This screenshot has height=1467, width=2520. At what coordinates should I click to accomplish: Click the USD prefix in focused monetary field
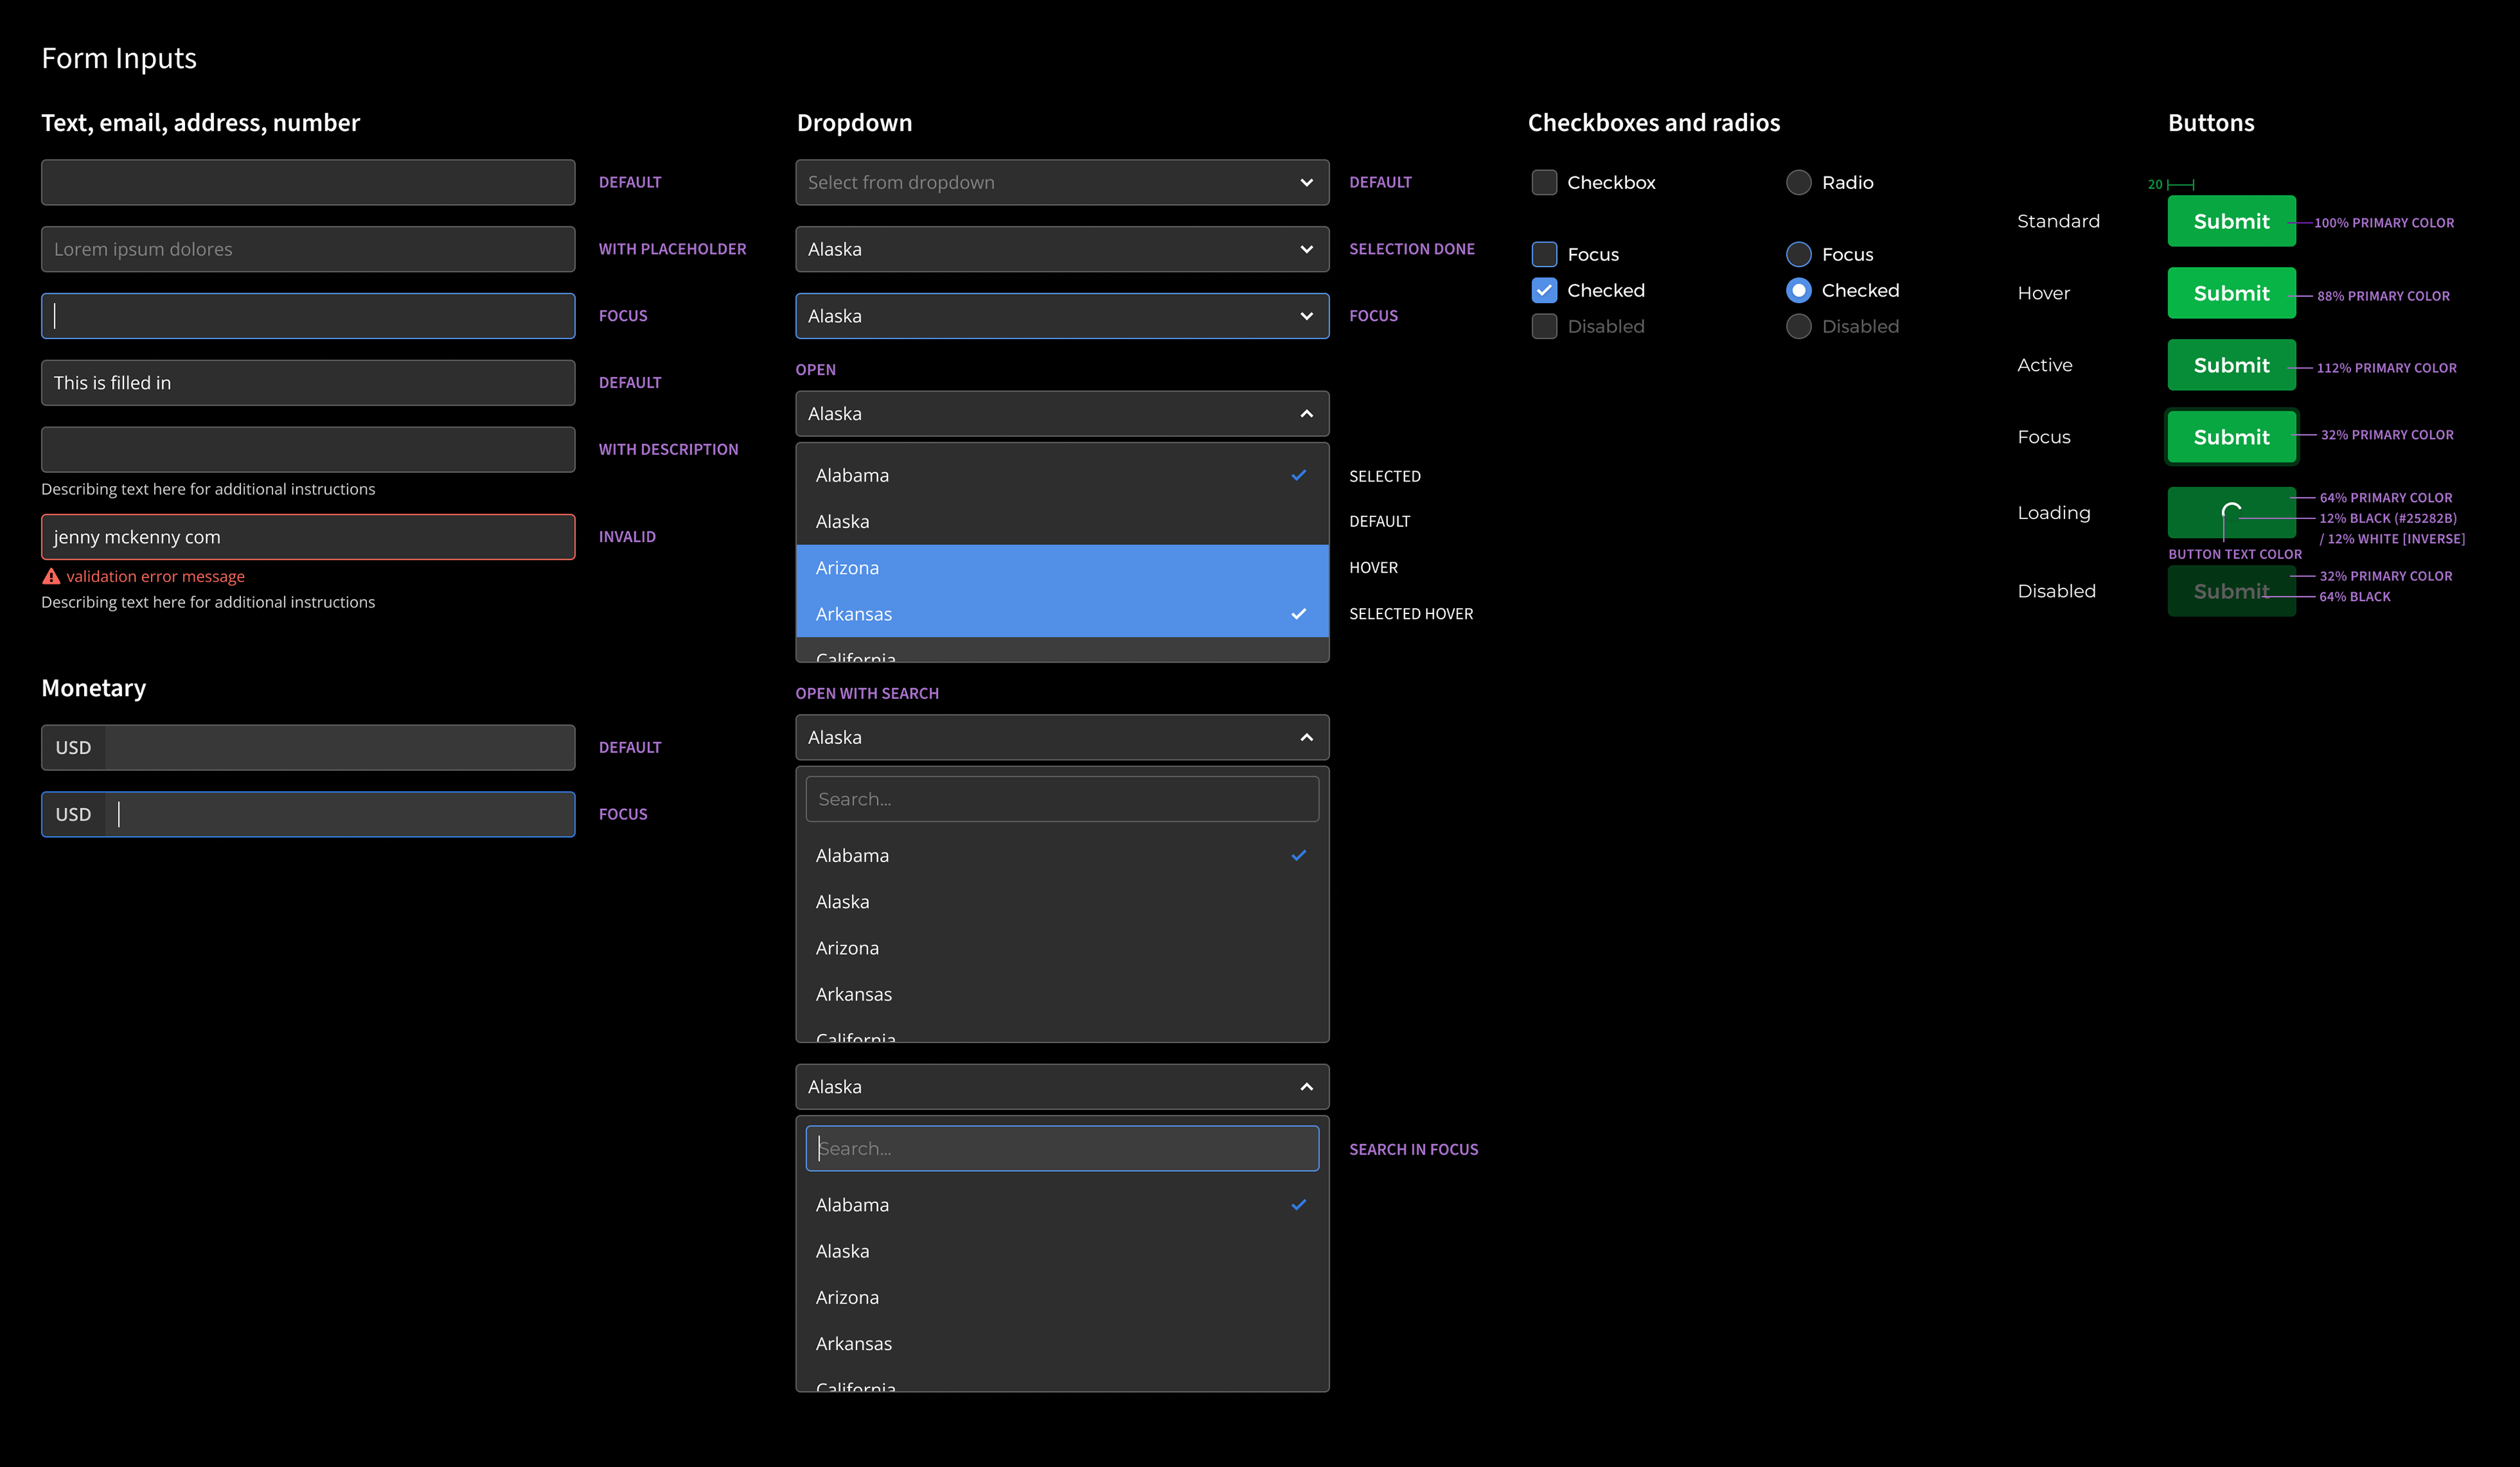point(73,814)
